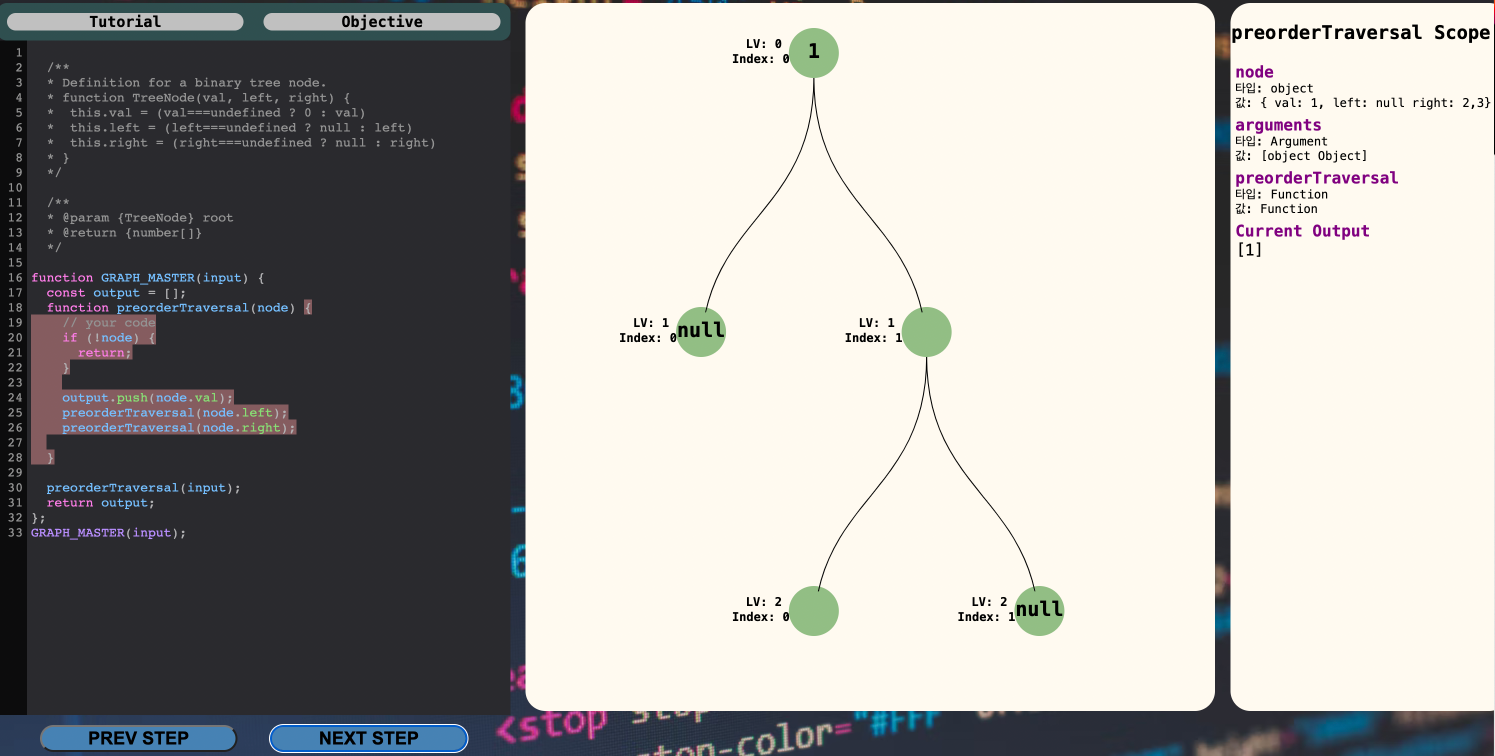Expand the arguments entry in the scope panel
The width and height of the screenshot is (1495, 756).
point(1278,125)
